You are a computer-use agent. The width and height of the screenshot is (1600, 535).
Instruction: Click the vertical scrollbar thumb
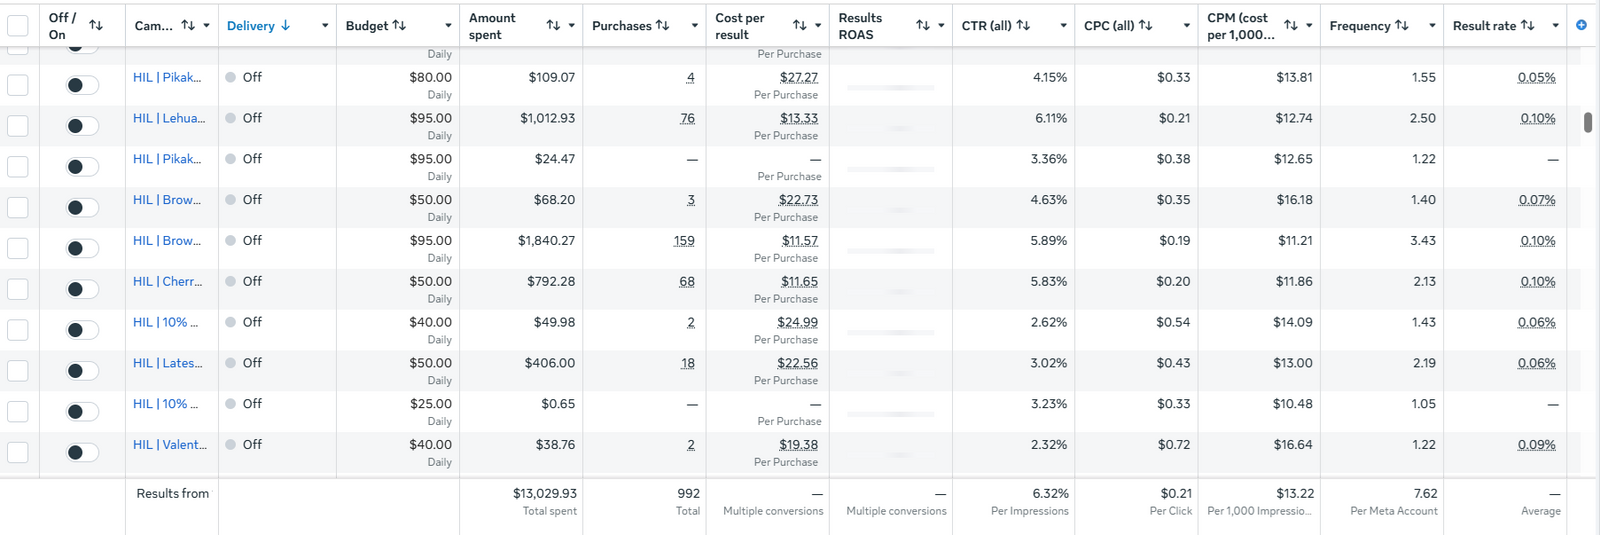pos(1588,123)
